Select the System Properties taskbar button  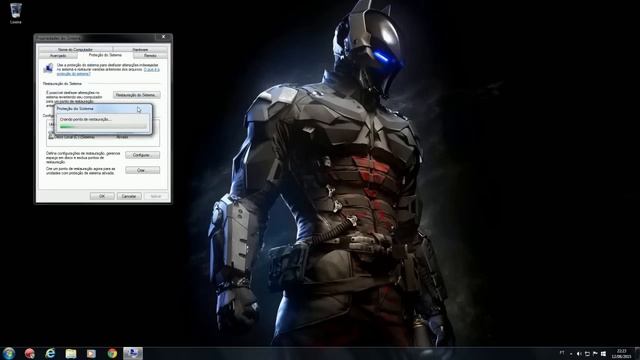coord(133,353)
